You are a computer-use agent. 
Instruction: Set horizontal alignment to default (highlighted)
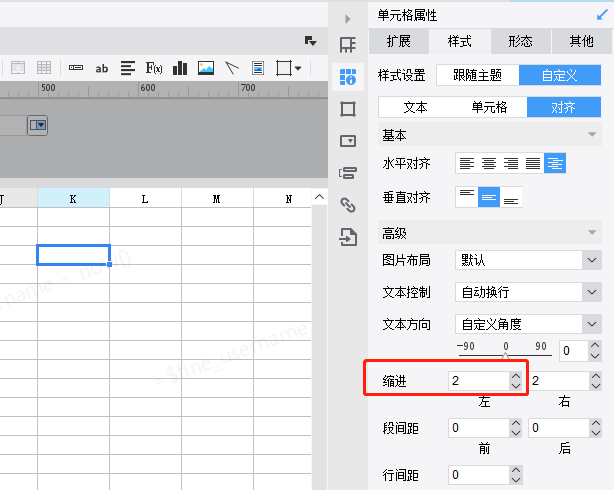[555, 163]
